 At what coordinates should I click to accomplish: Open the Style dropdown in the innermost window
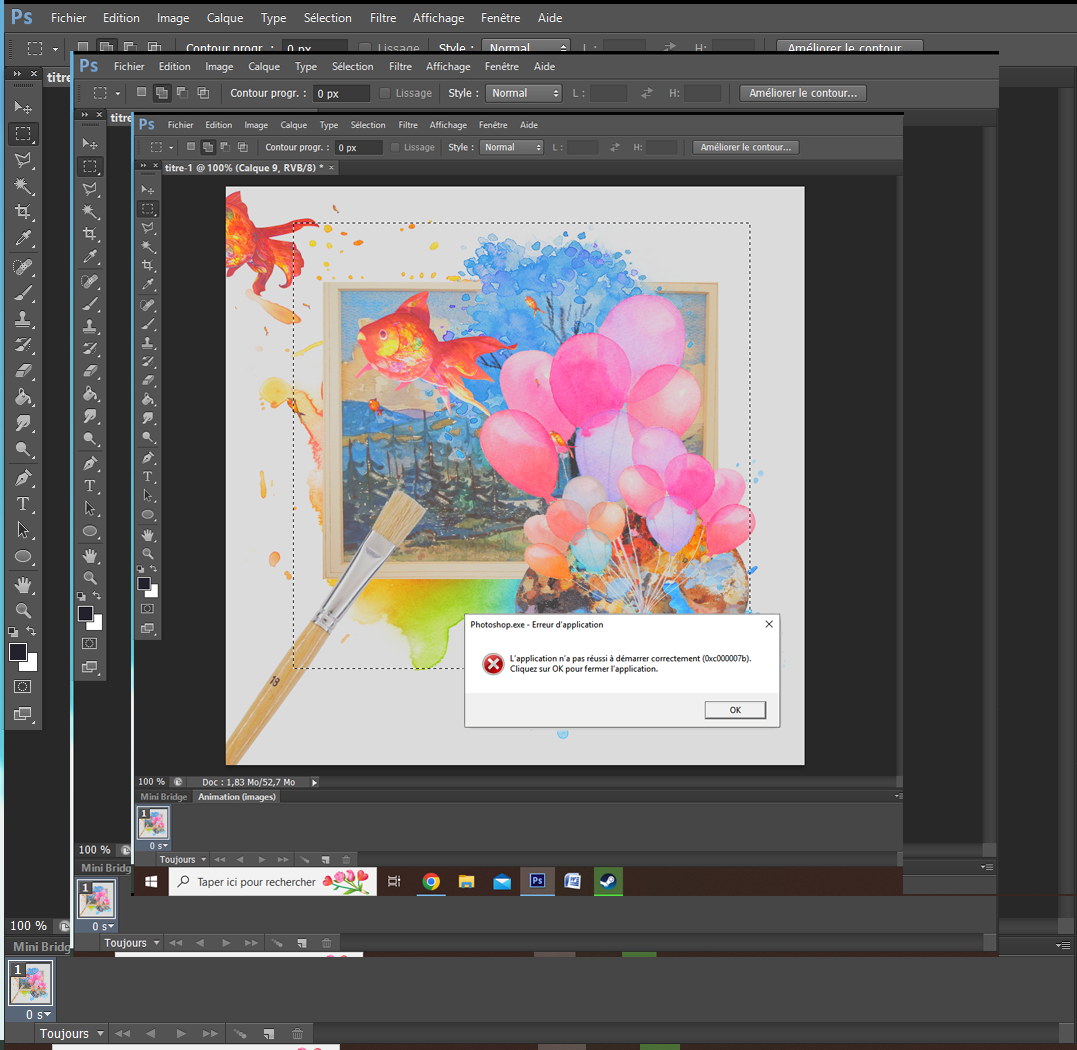512,147
